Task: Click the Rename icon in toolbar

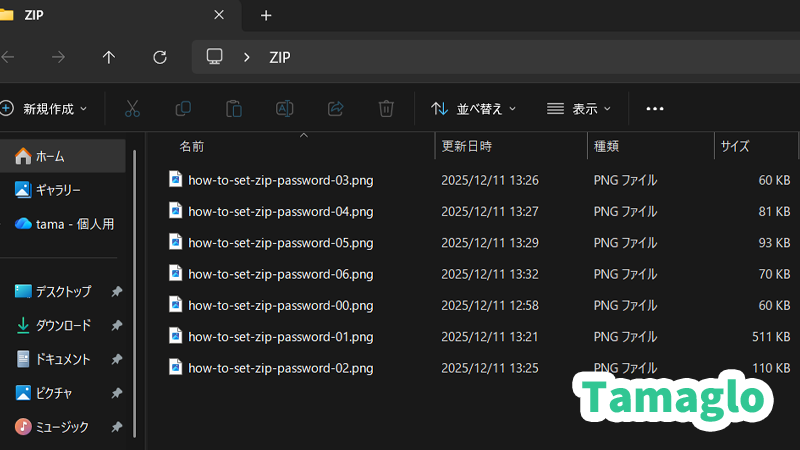Action: pyautogui.click(x=285, y=108)
